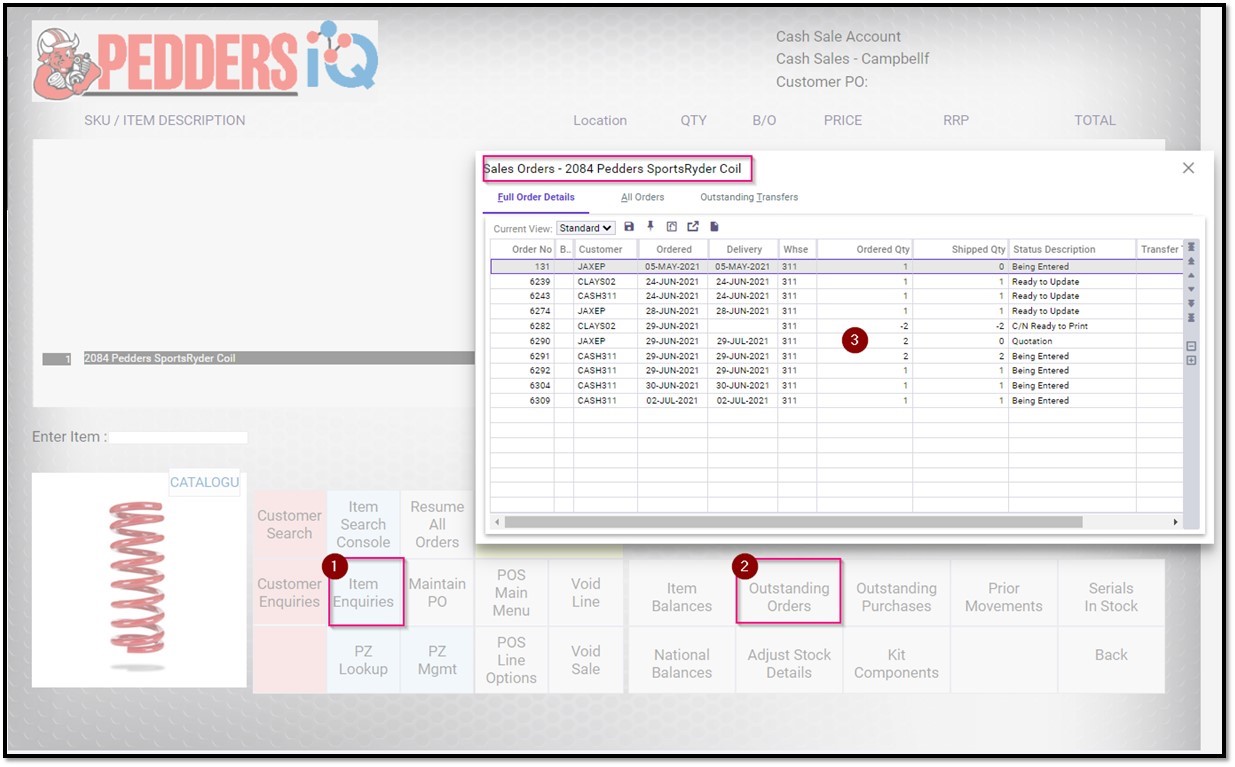Open Outstanding Transfers tab
The width and height of the screenshot is (1235, 767).
pyautogui.click(x=749, y=197)
